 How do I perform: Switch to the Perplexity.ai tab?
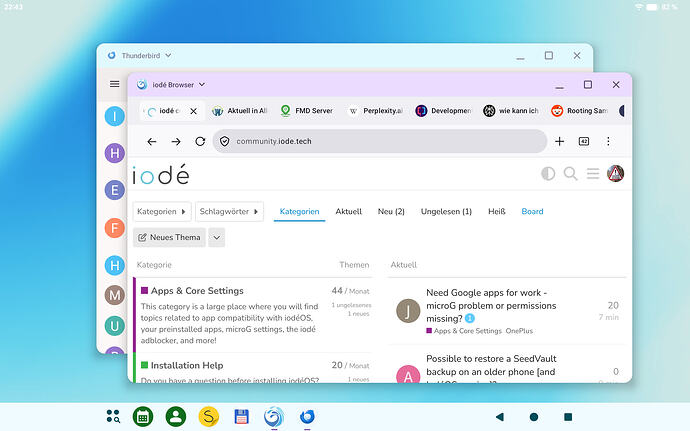click(x=375, y=111)
